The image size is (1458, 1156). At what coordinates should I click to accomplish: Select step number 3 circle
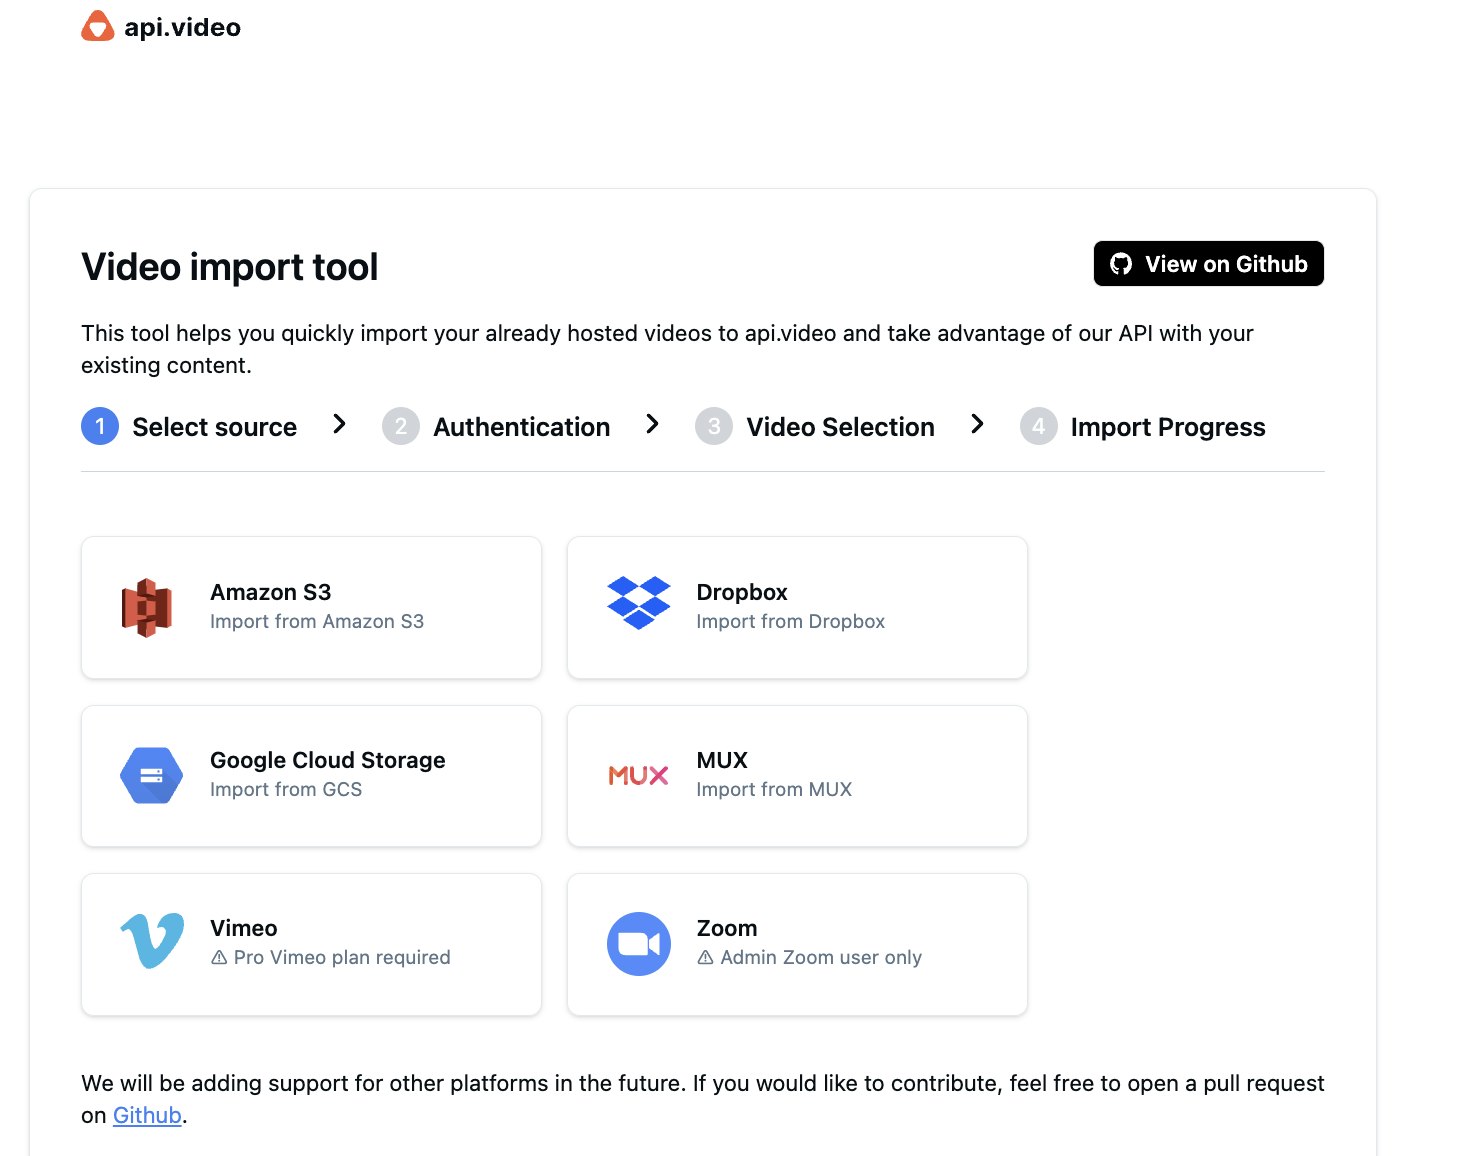tap(713, 426)
